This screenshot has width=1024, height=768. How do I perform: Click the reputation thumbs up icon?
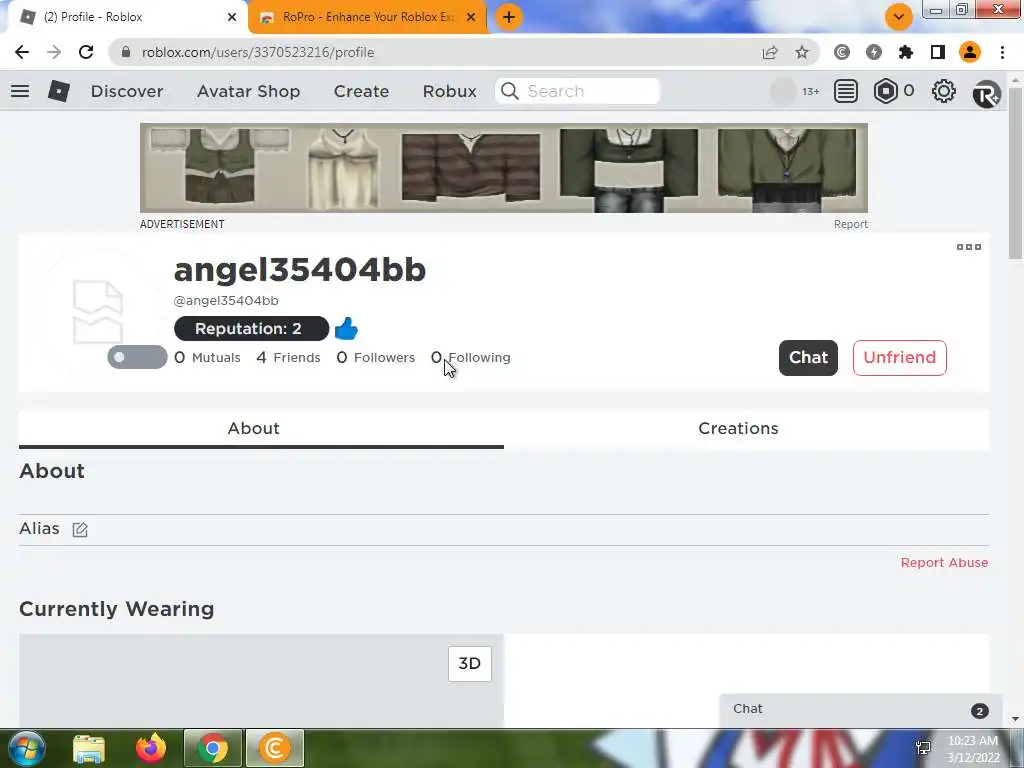pos(346,328)
